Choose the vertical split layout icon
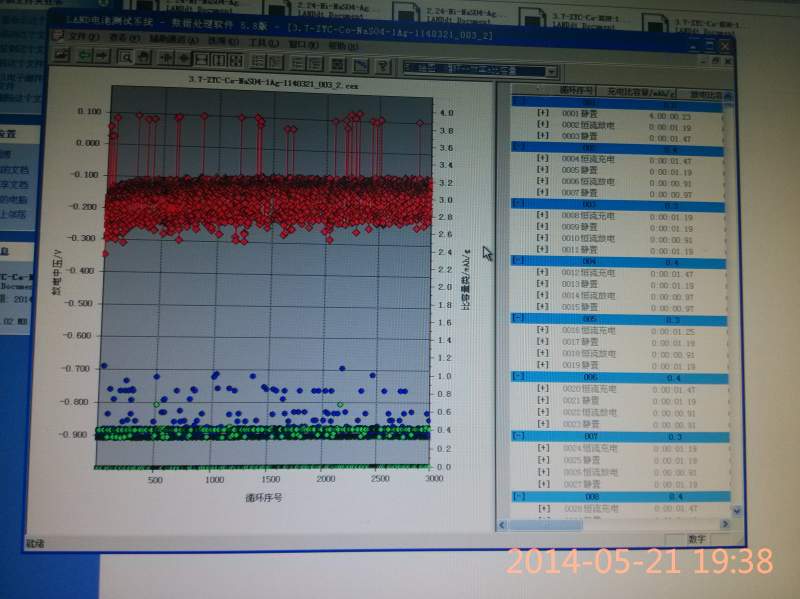The image size is (800, 599). click(x=219, y=60)
